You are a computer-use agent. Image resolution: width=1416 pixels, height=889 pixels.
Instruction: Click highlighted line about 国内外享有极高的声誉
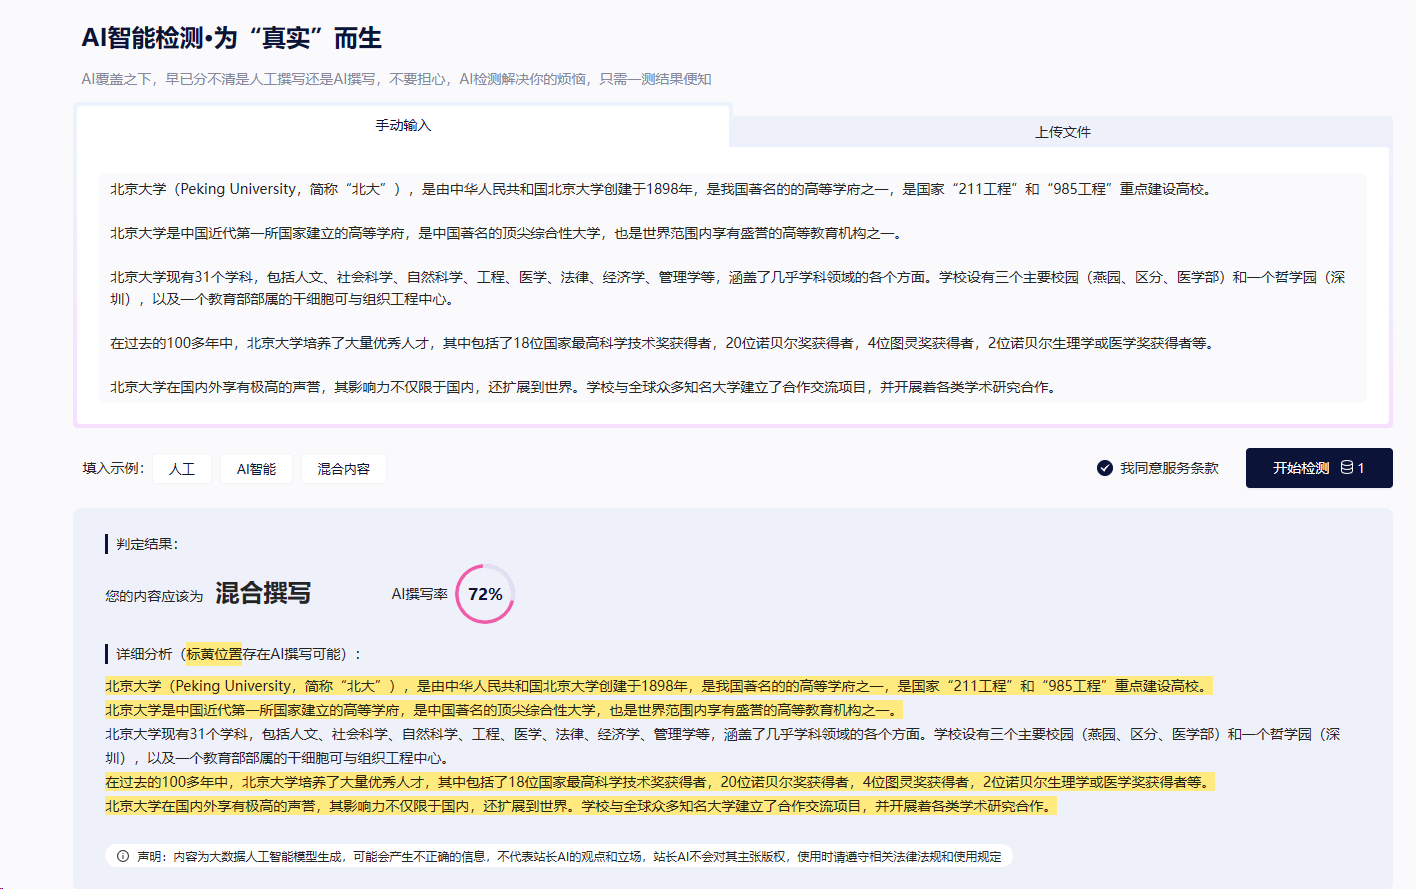click(581, 806)
